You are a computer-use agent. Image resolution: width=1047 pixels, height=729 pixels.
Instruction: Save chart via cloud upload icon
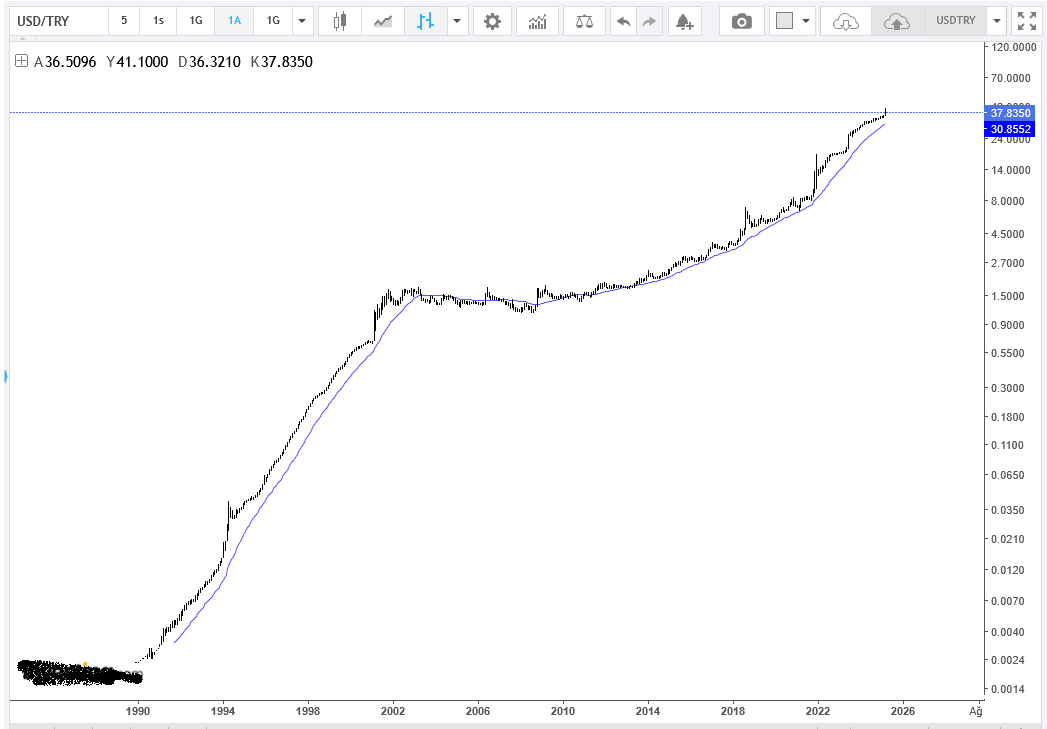pyautogui.click(x=897, y=20)
